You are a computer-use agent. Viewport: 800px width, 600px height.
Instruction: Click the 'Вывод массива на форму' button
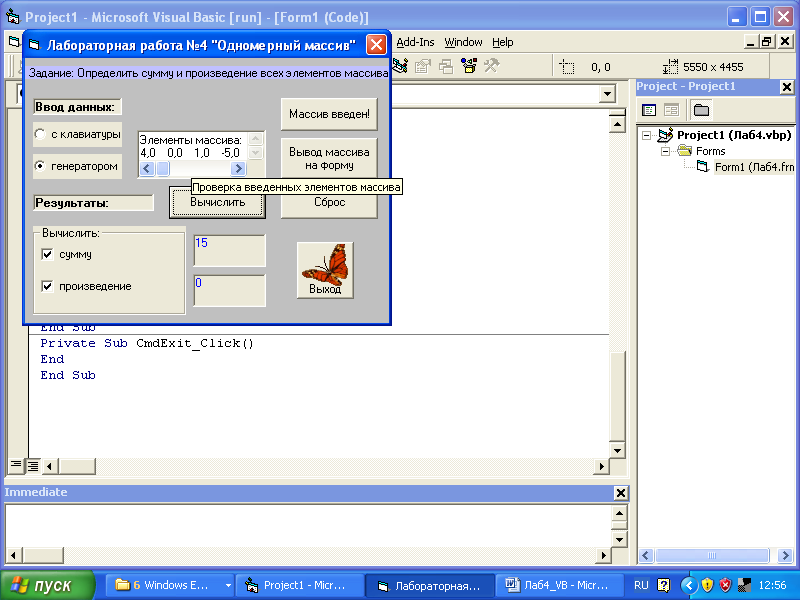coord(329,158)
